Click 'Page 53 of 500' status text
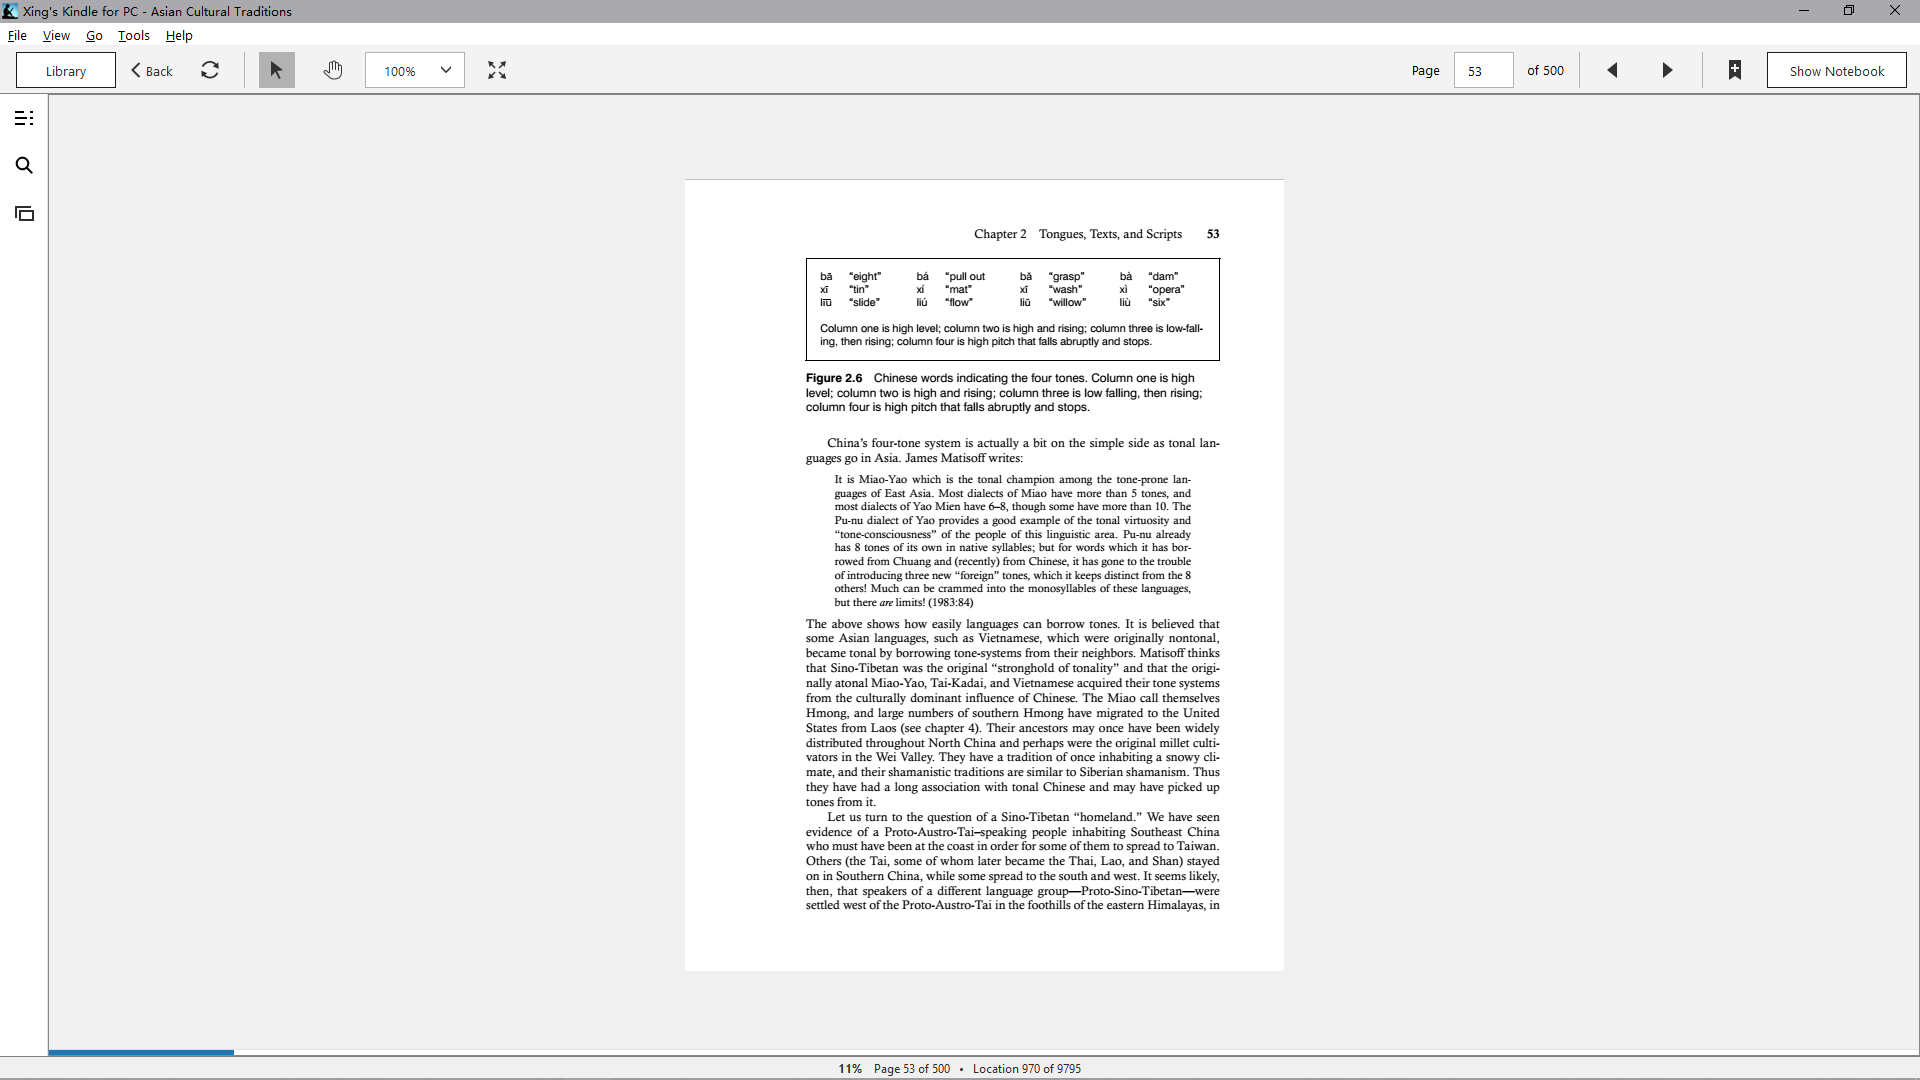The width and height of the screenshot is (1920, 1080). pos(912,1068)
